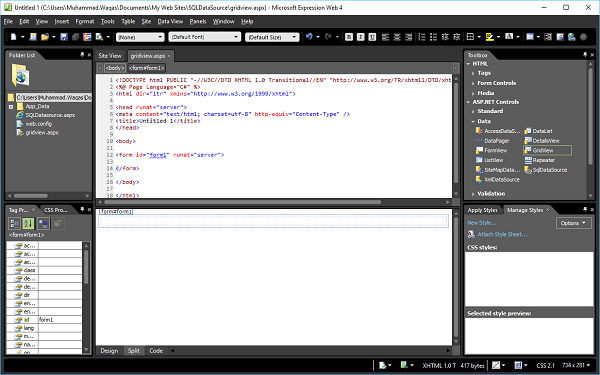This screenshot has height=375, width=600.
Task: Click the Borders toolbar icon
Action: tap(471, 37)
